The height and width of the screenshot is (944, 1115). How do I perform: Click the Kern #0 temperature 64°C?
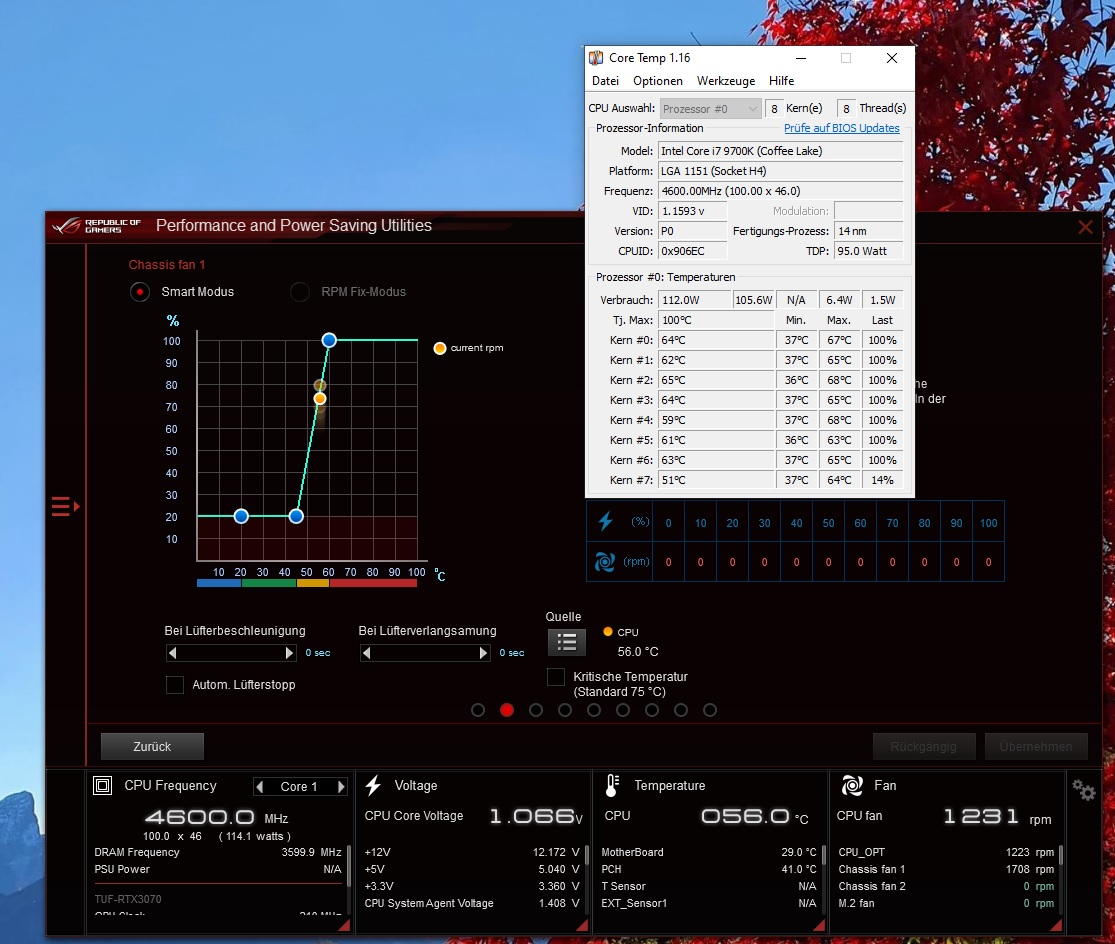click(717, 340)
